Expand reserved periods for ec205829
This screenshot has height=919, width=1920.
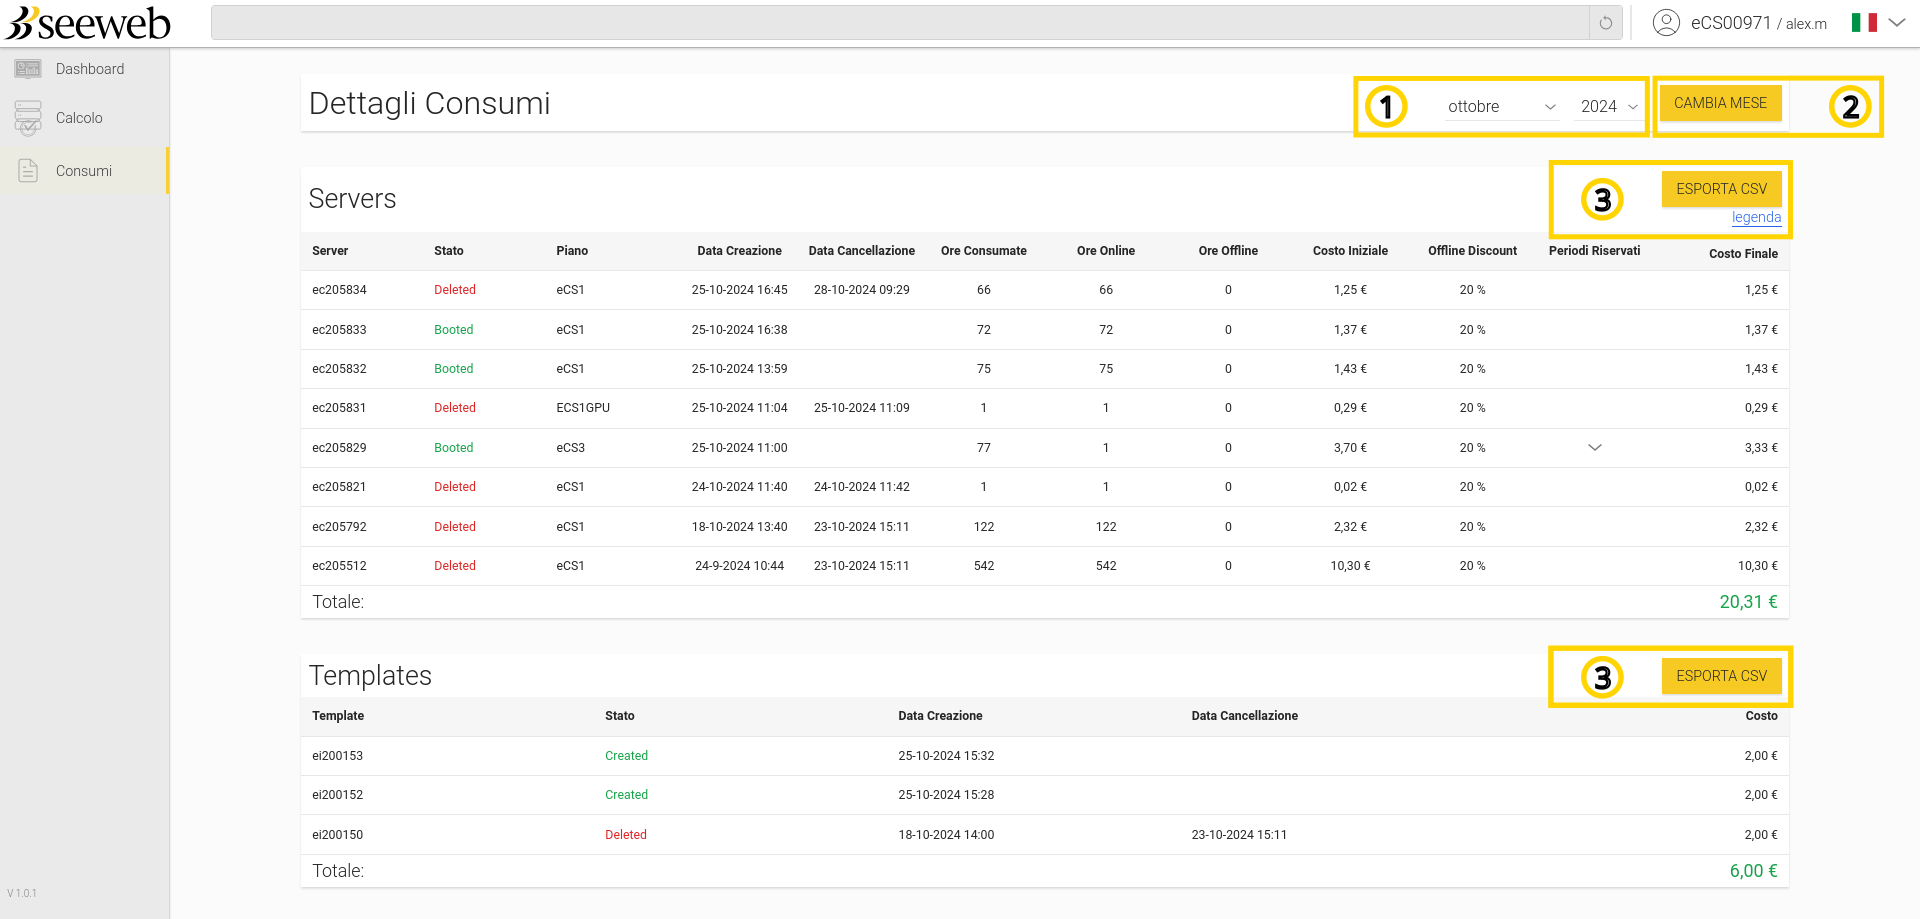click(1595, 448)
